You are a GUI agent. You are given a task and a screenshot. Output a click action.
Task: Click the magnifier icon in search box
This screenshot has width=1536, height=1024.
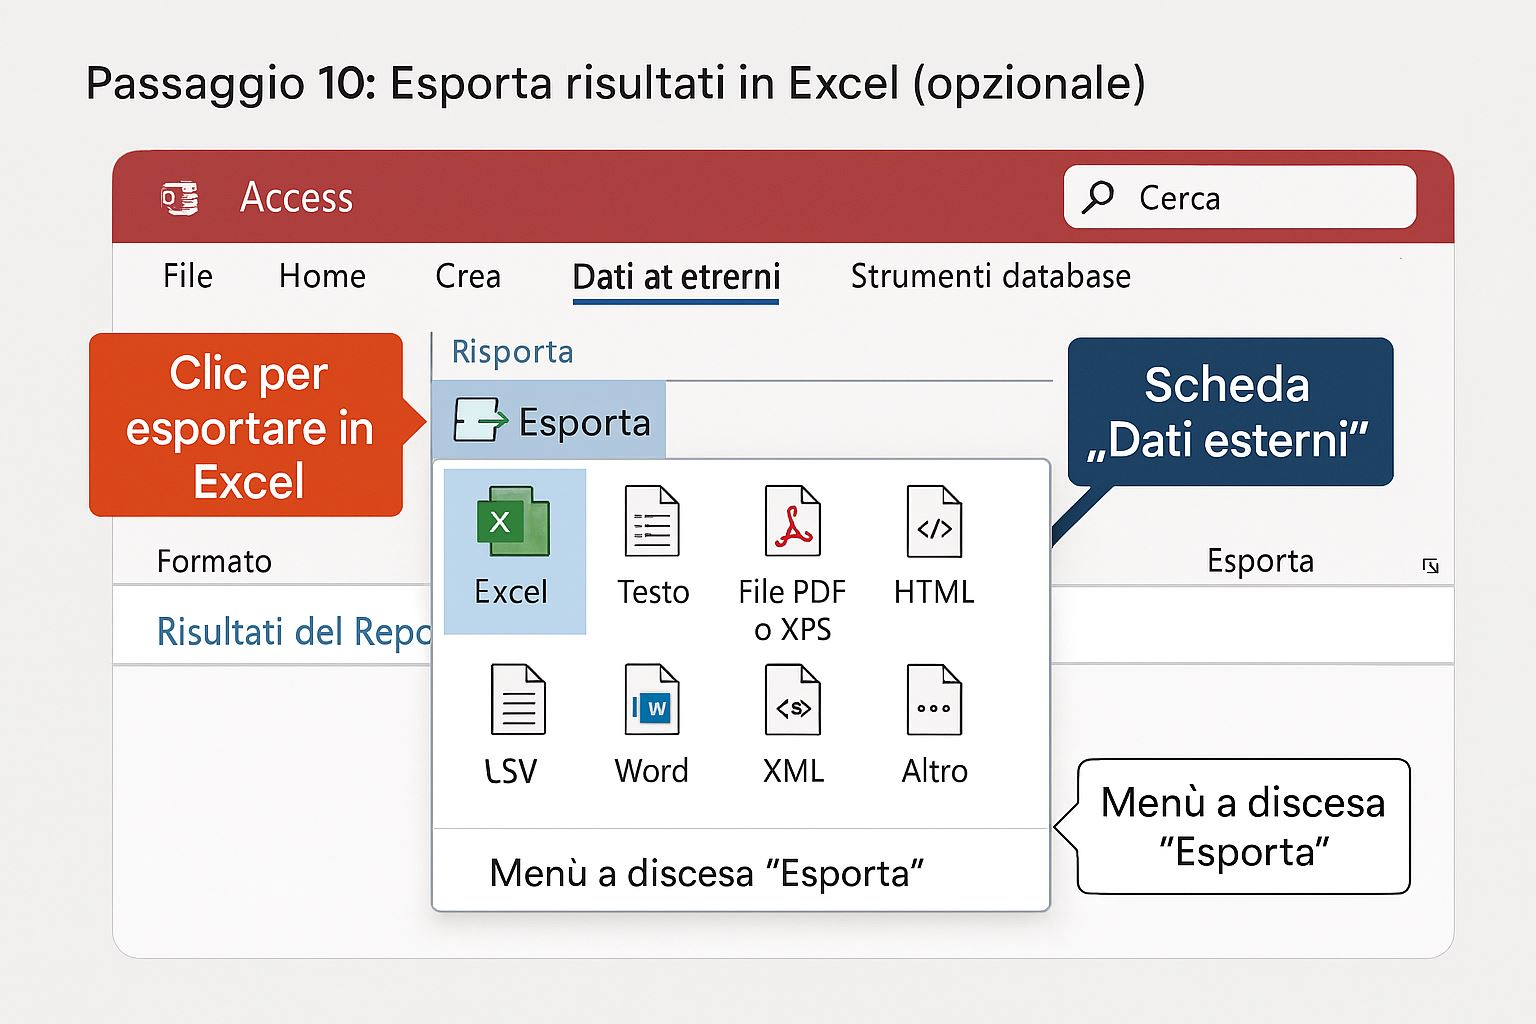coord(1098,197)
